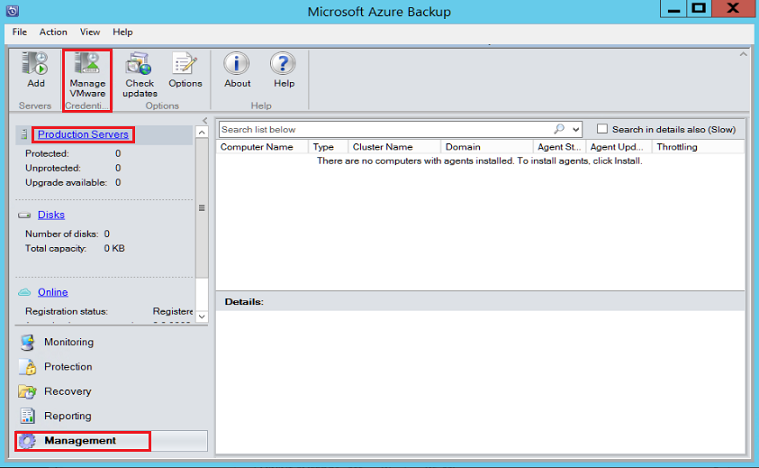Click the Production Servers server icon
Screen dimensions: 759x468
tap(24, 135)
